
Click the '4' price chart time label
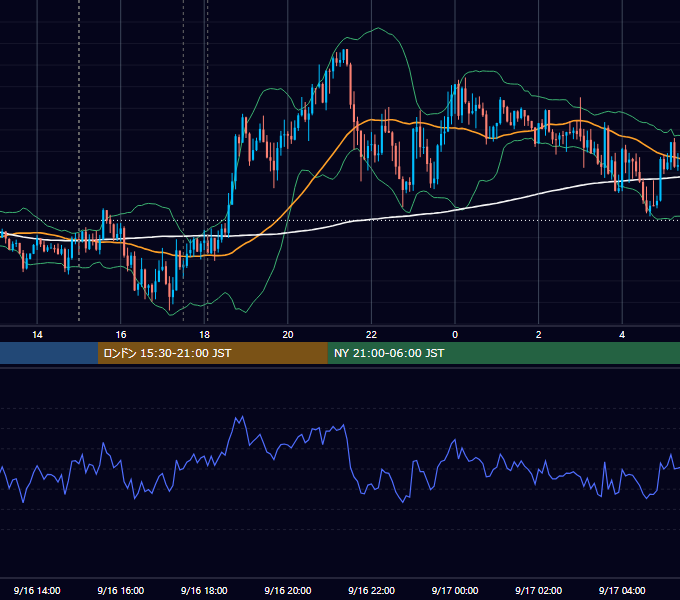tap(622, 335)
